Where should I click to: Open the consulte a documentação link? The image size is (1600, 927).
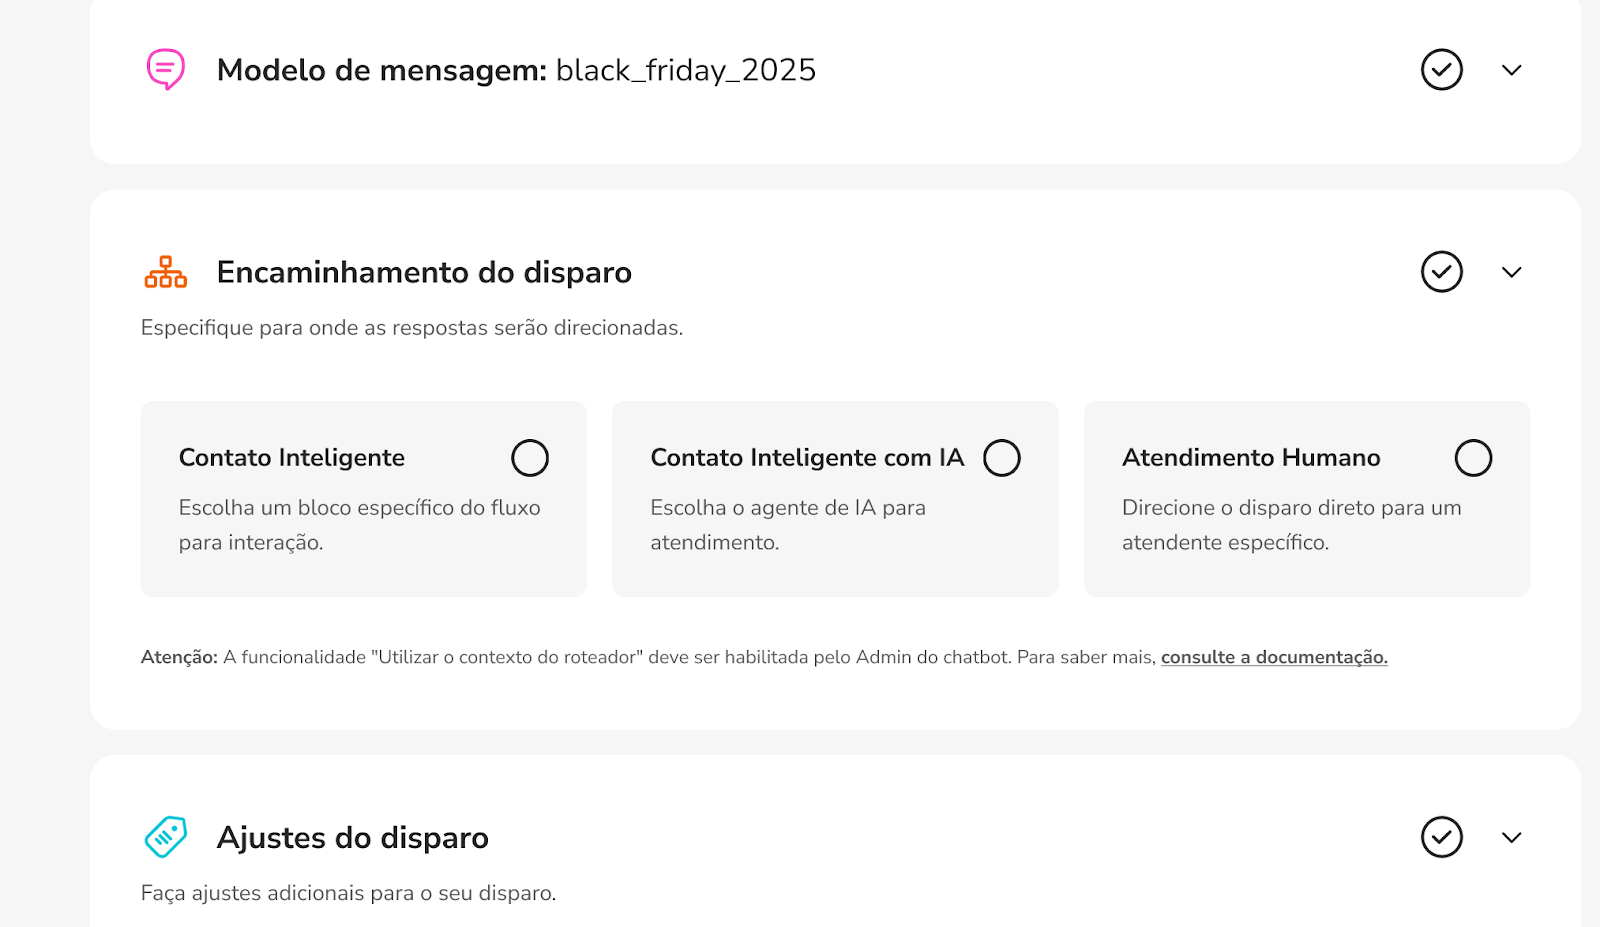1274,657
